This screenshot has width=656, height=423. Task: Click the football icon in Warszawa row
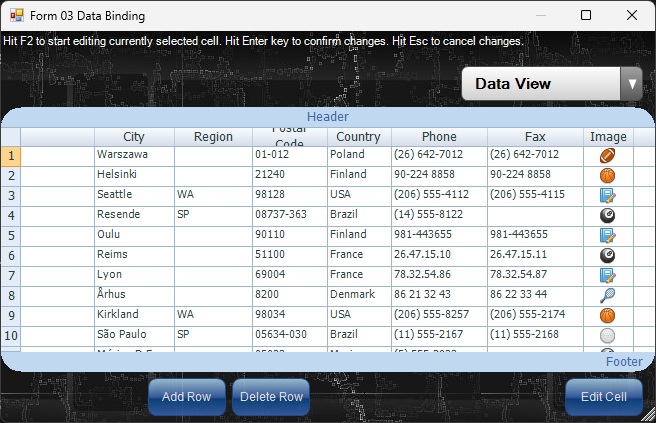coord(607,155)
